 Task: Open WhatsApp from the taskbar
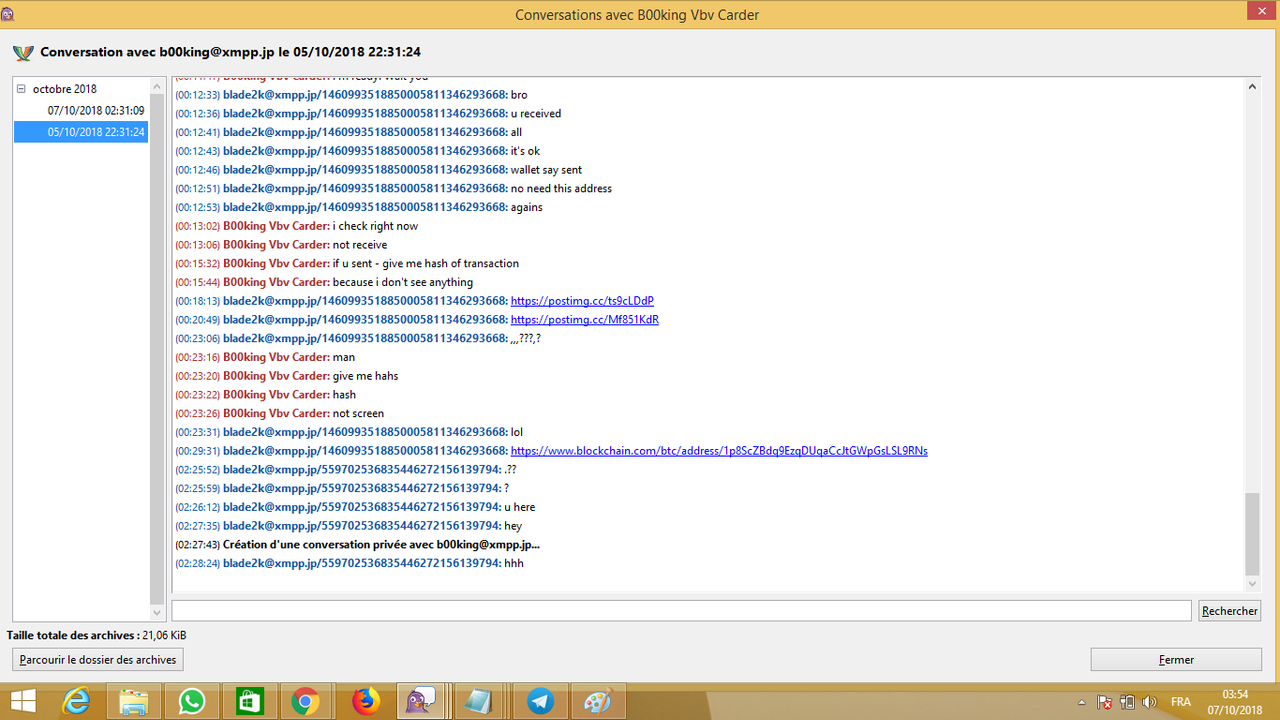(x=191, y=702)
